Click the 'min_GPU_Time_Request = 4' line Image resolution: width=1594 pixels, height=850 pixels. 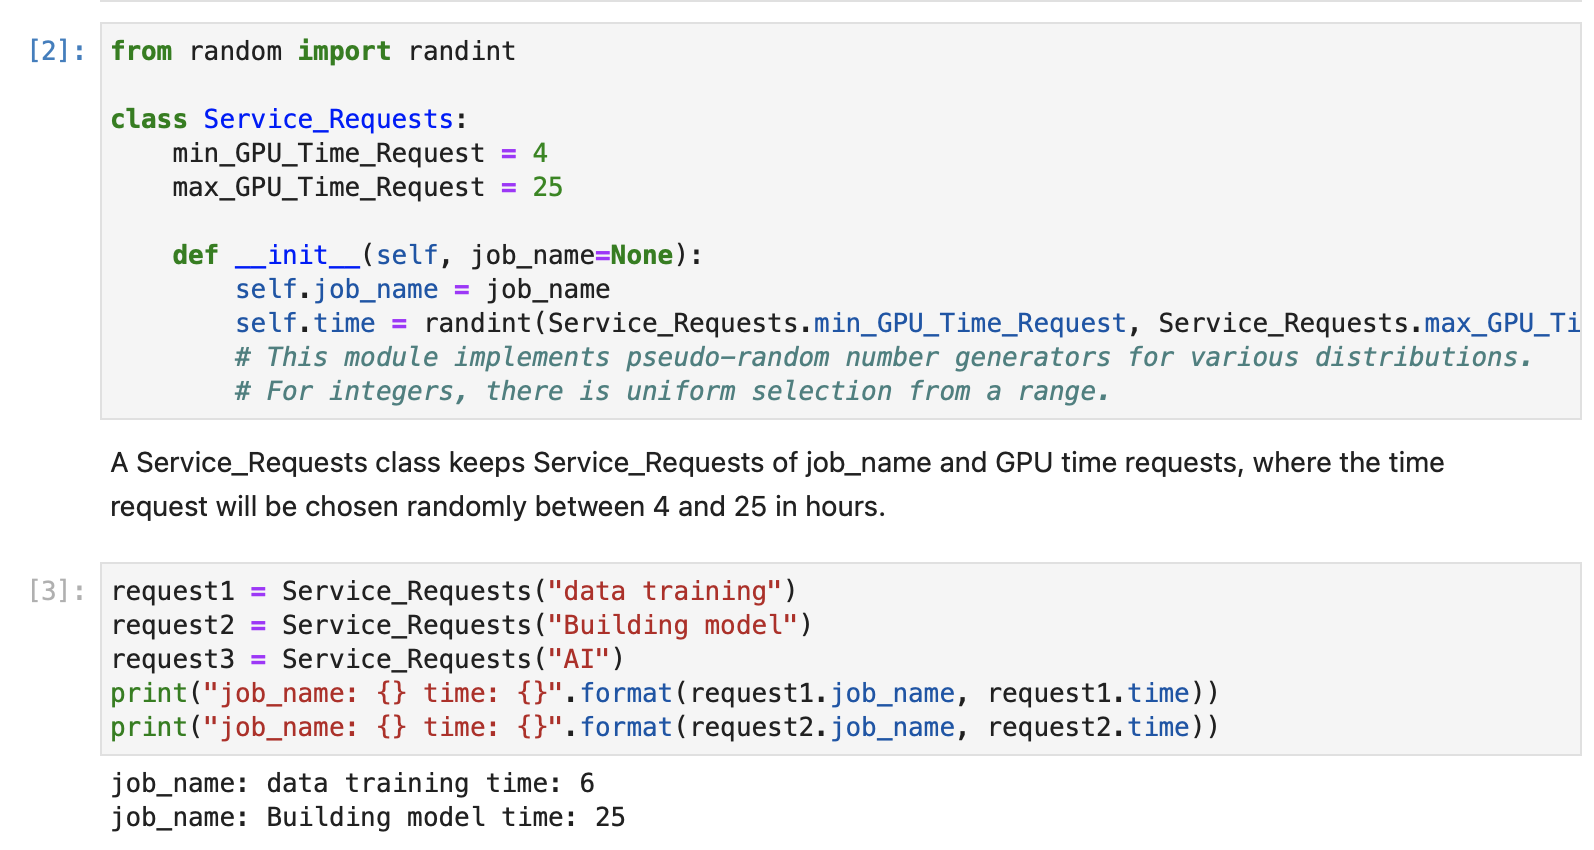click(360, 153)
